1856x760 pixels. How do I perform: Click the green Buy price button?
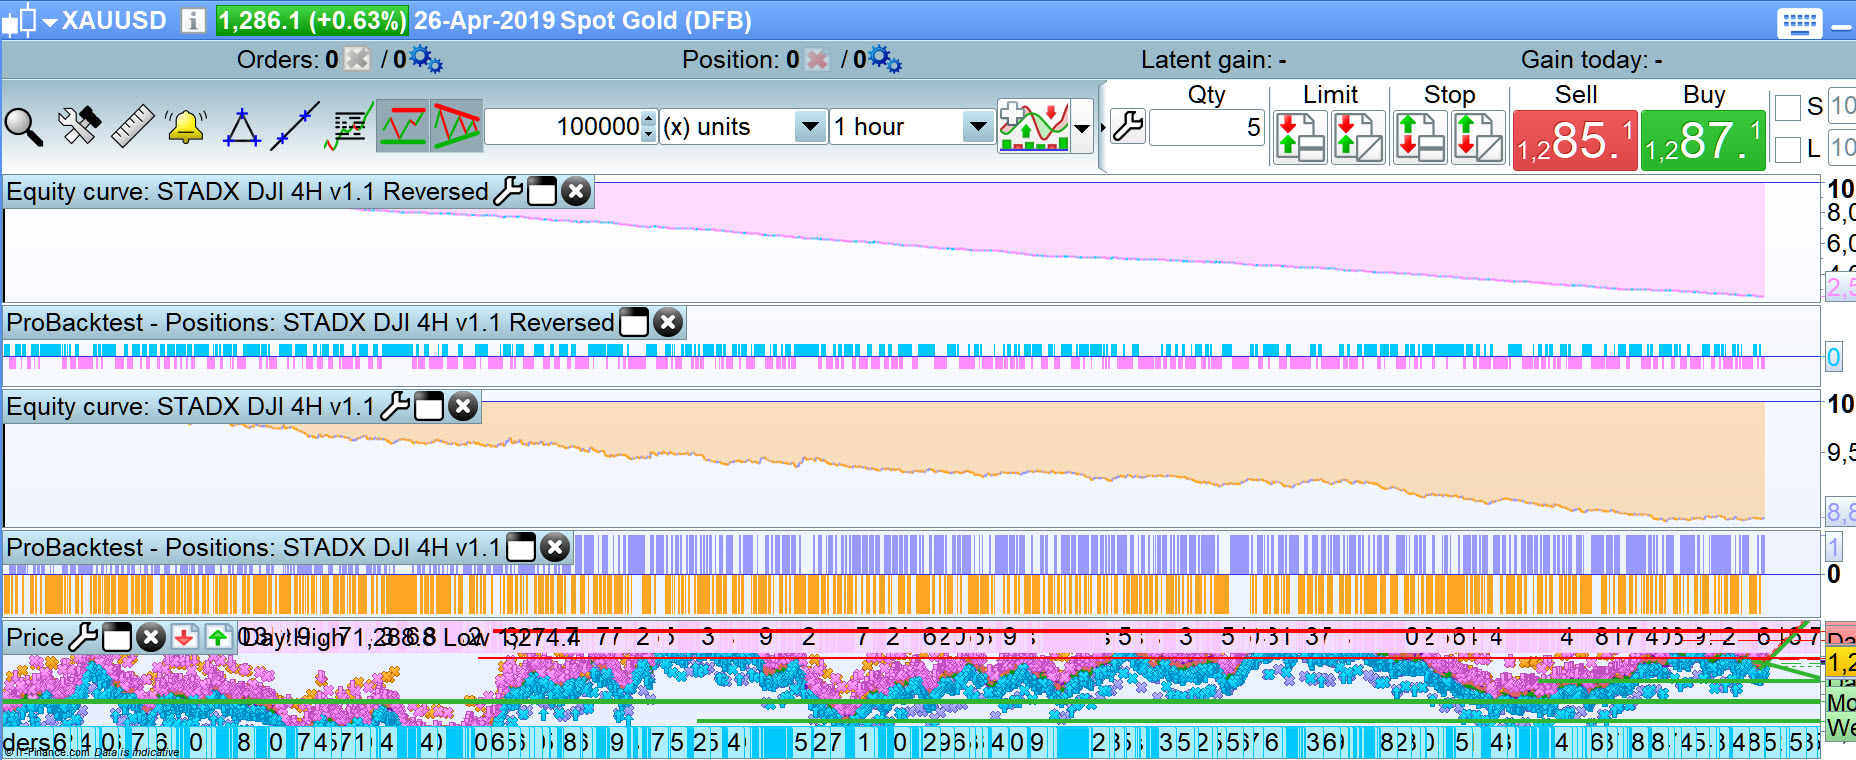click(x=1703, y=140)
